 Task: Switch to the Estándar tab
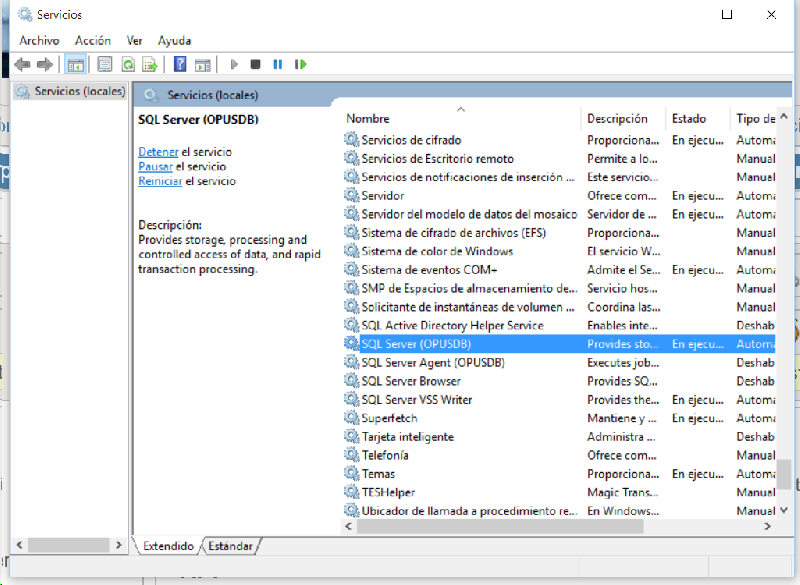click(231, 546)
